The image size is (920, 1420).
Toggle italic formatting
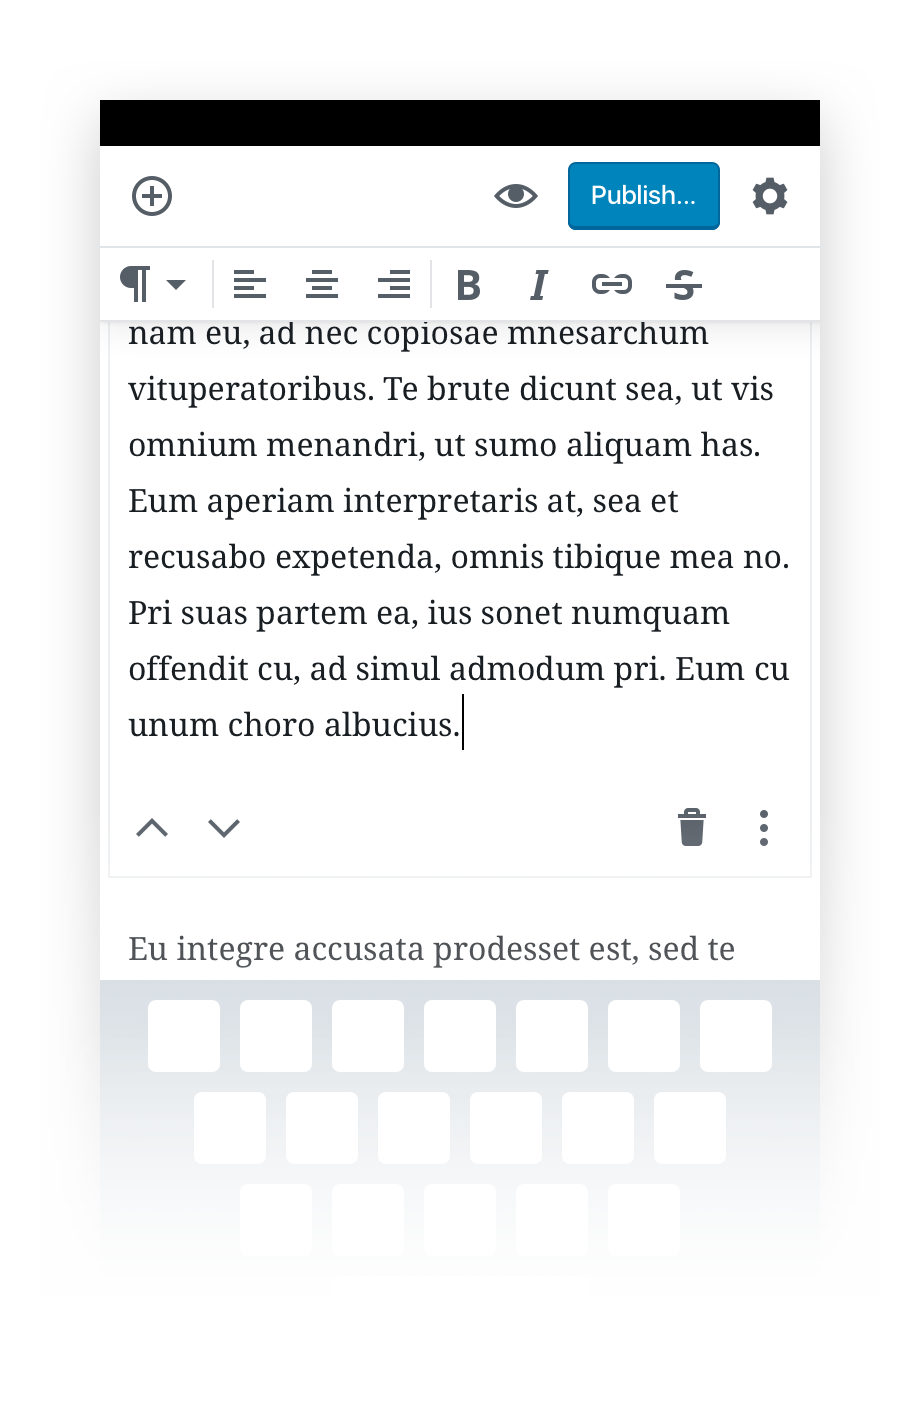tap(539, 285)
